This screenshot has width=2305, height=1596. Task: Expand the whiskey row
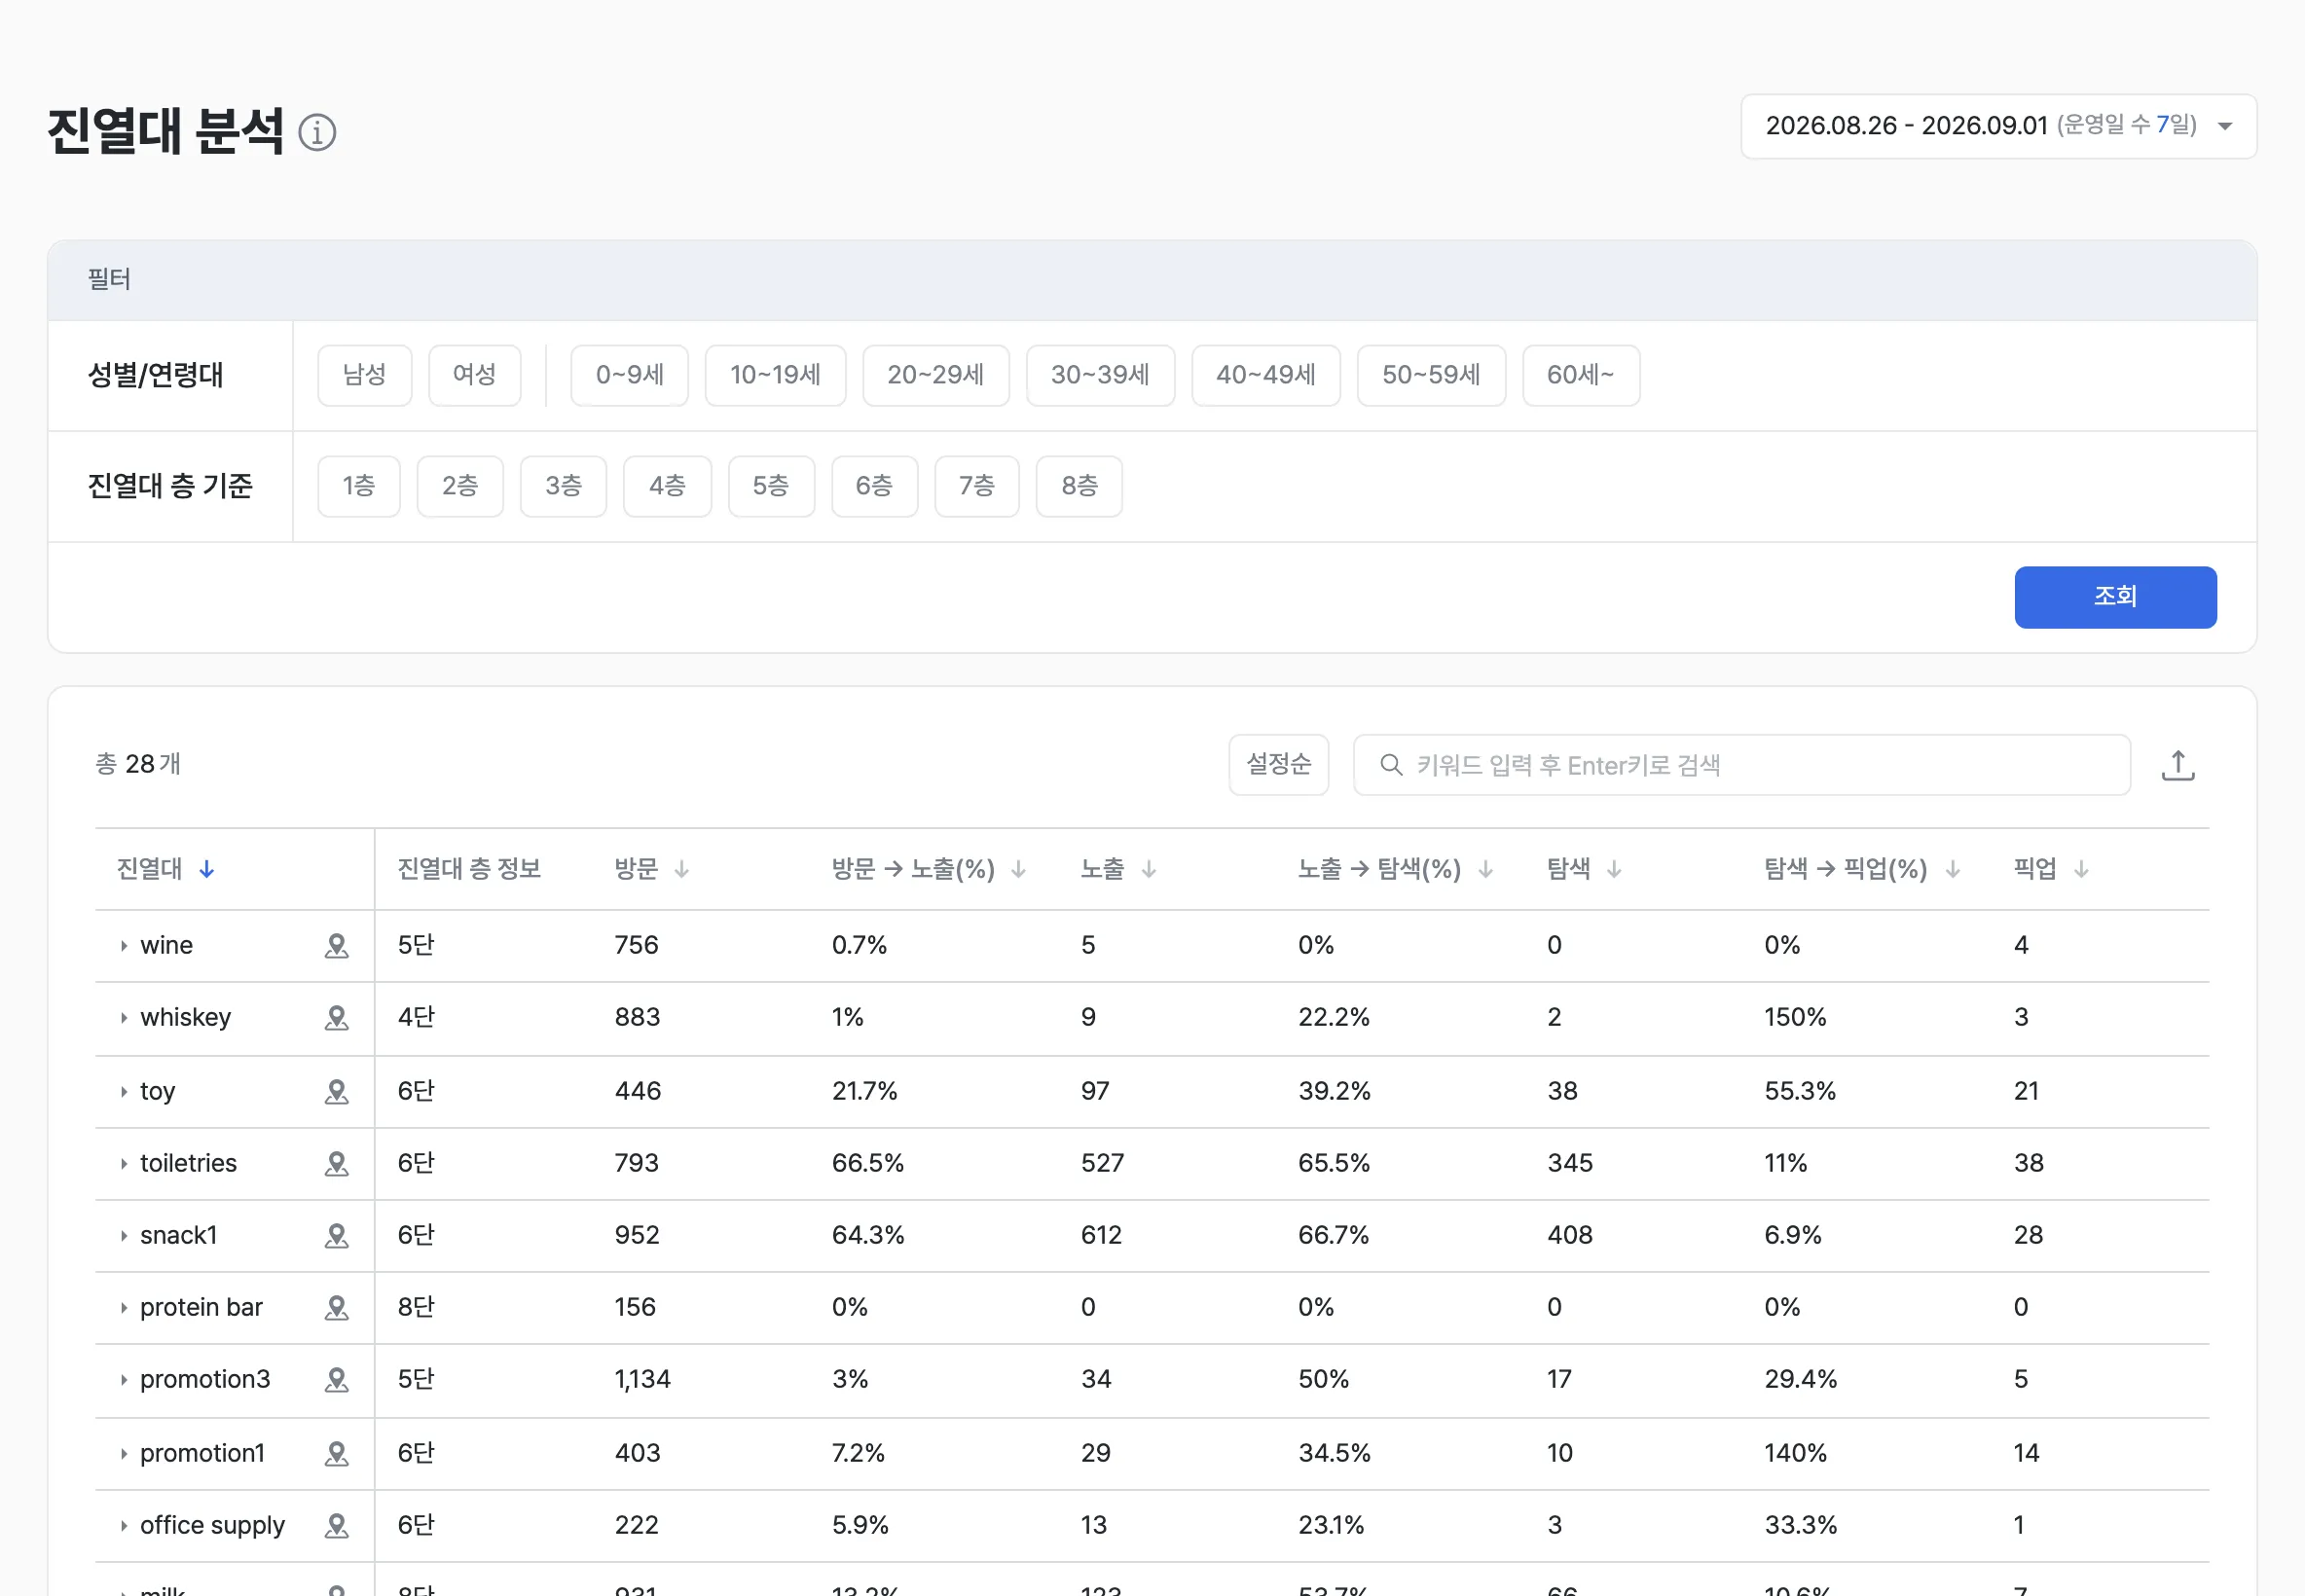pos(124,1018)
